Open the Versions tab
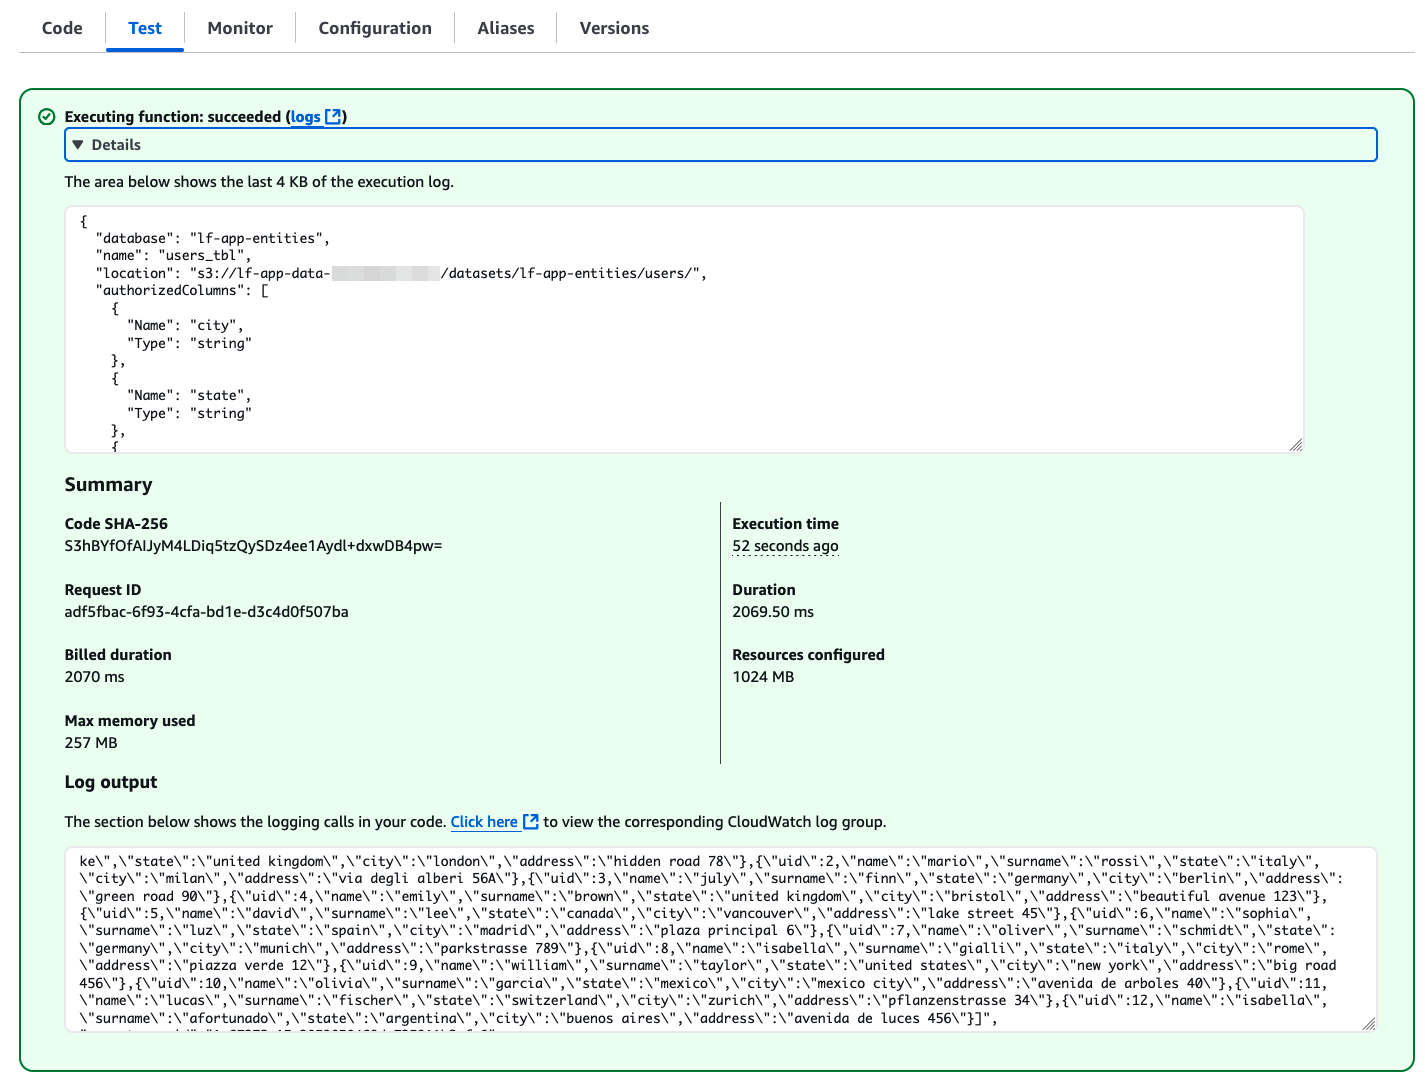This screenshot has height=1084, width=1425. click(614, 28)
